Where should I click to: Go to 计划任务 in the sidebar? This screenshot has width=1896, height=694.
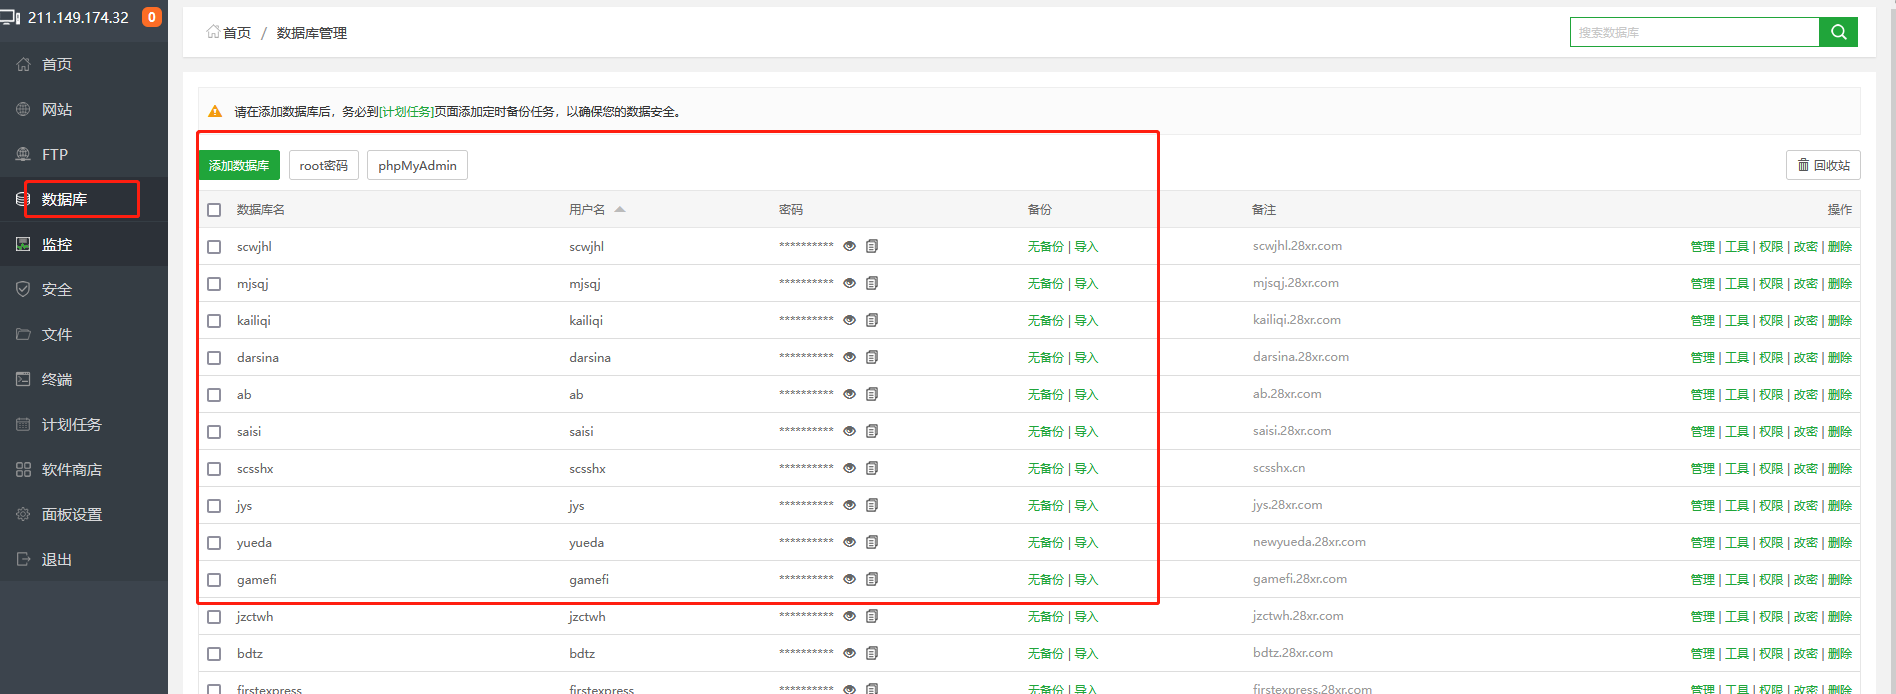(72, 424)
